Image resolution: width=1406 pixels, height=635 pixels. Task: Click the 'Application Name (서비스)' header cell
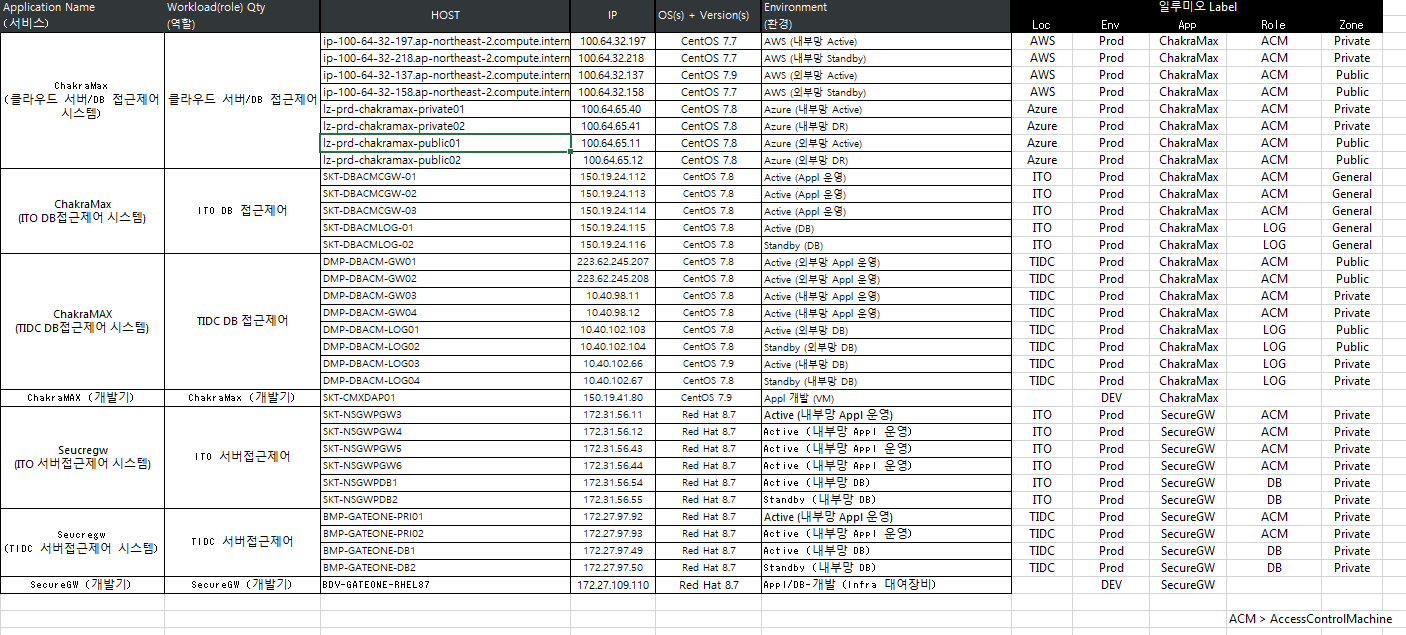click(82, 16)
